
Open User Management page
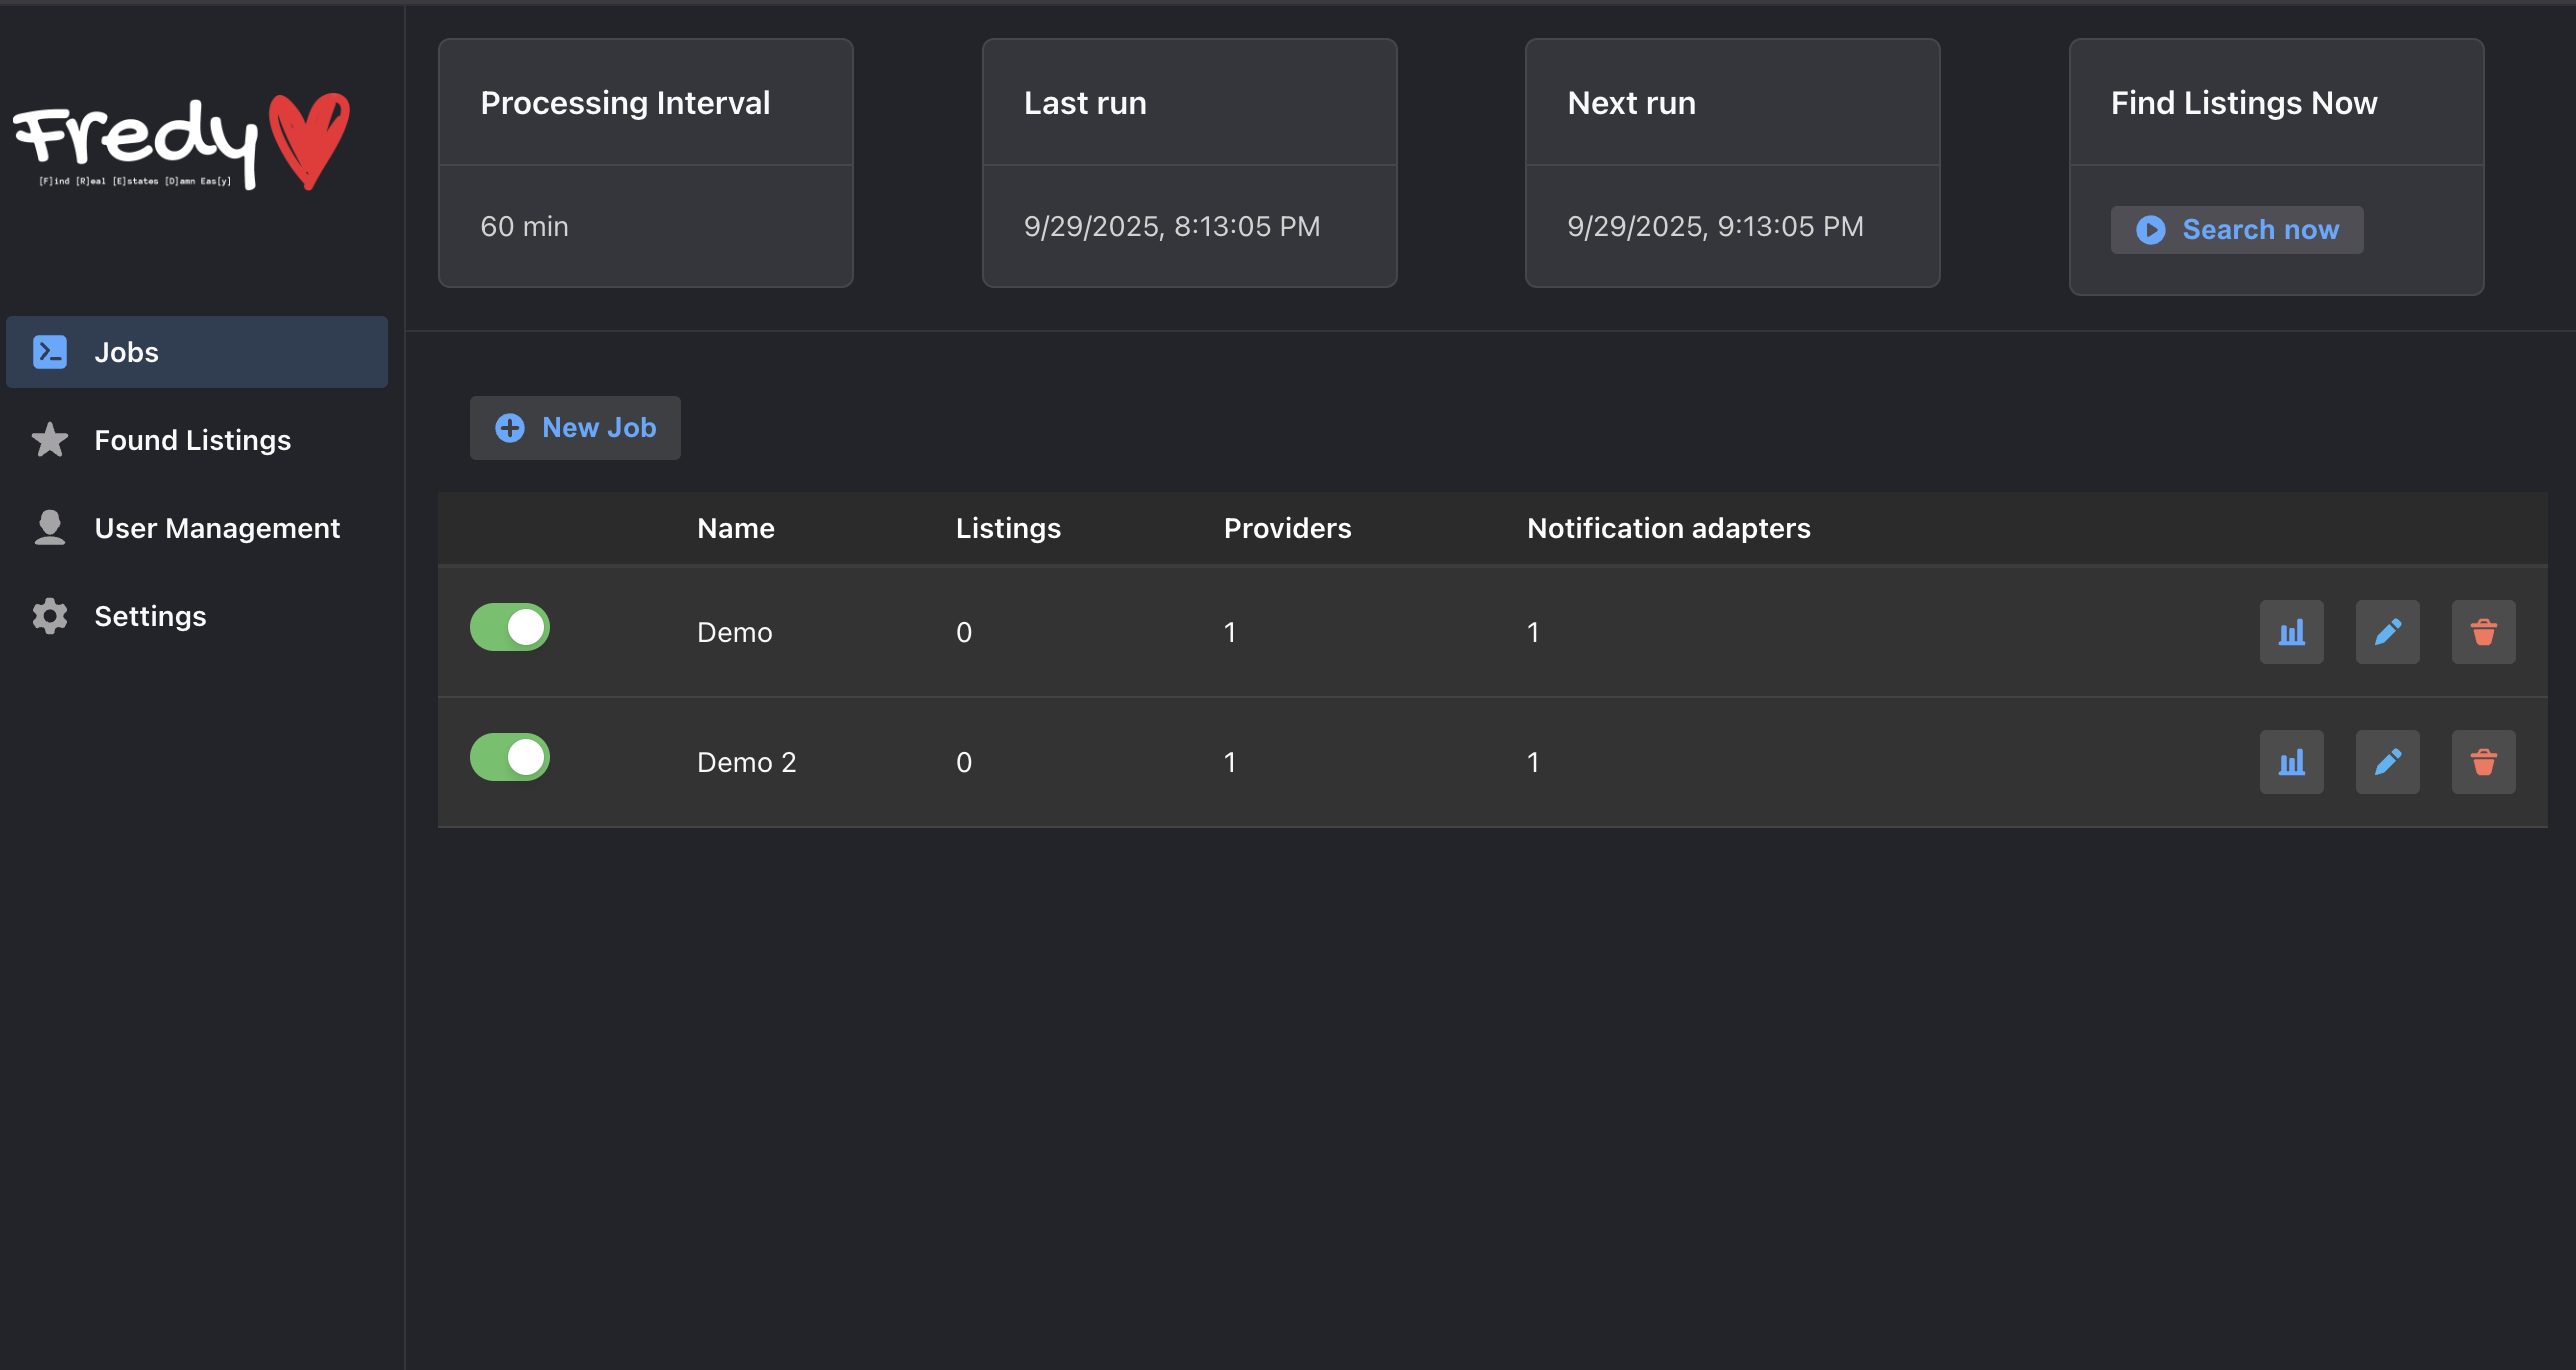pos(197,528)
